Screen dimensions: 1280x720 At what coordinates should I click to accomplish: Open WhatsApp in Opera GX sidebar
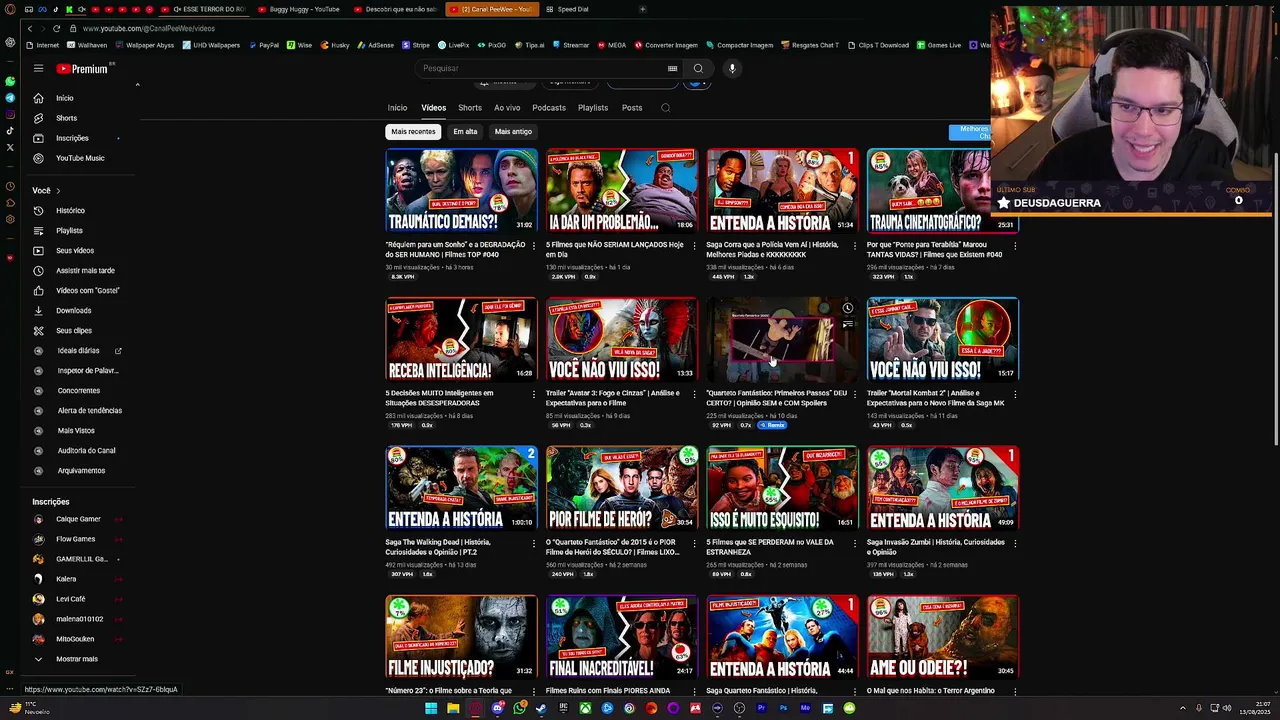[10, 81]
